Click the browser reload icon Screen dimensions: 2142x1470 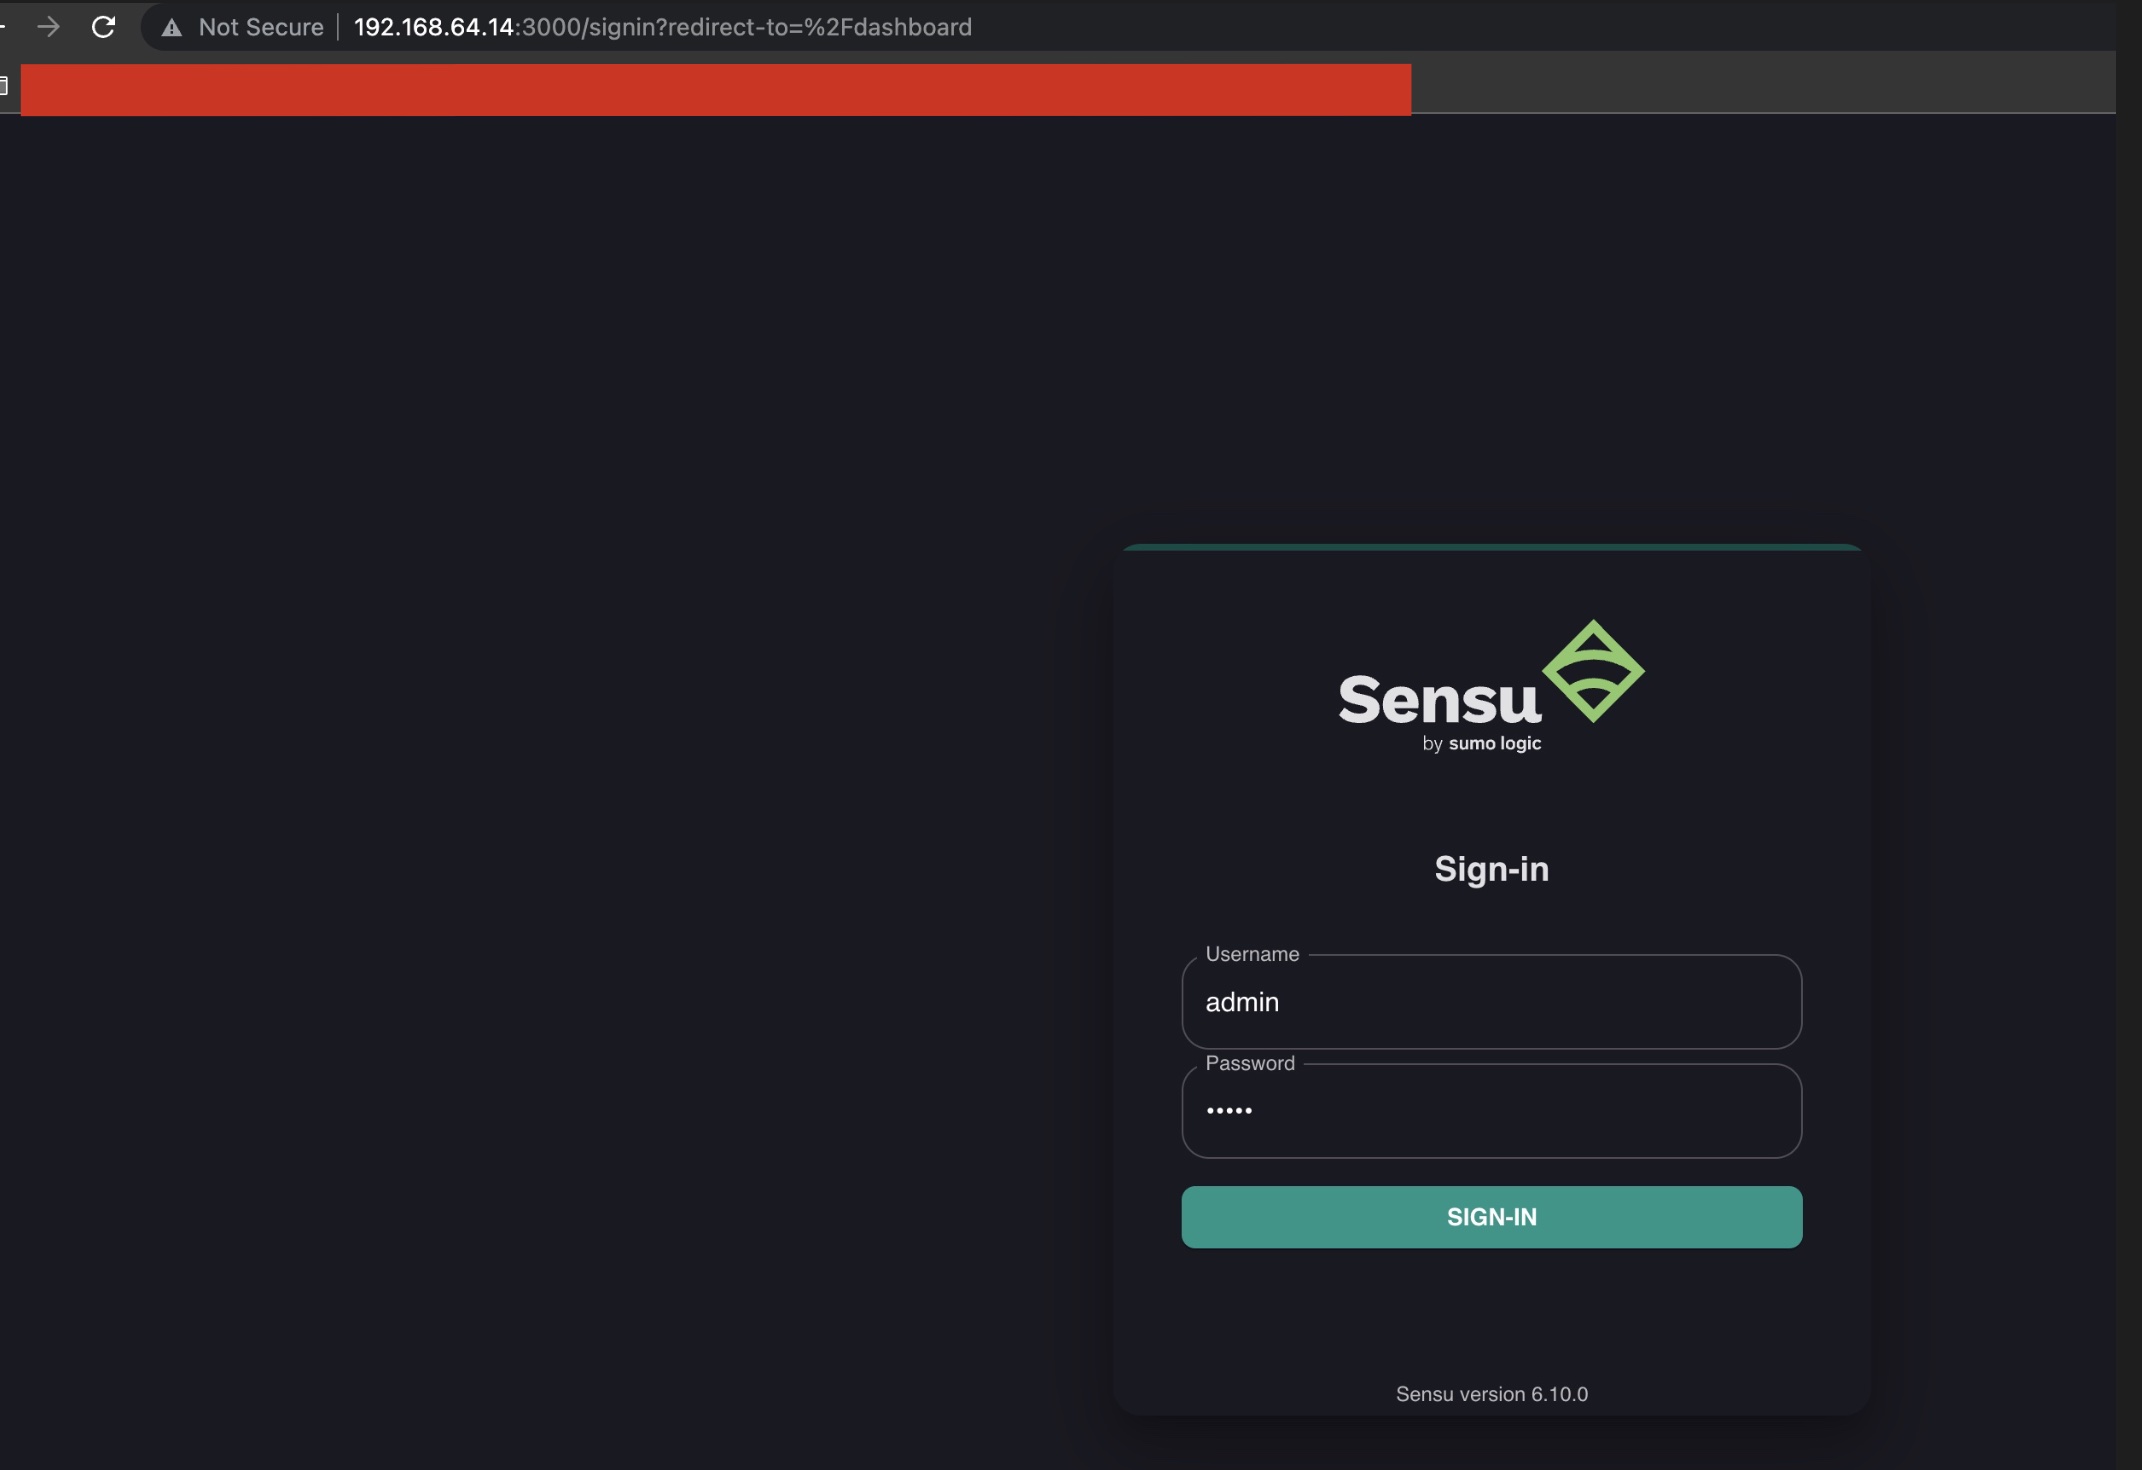pyautogui.click(x=103, y=27)
